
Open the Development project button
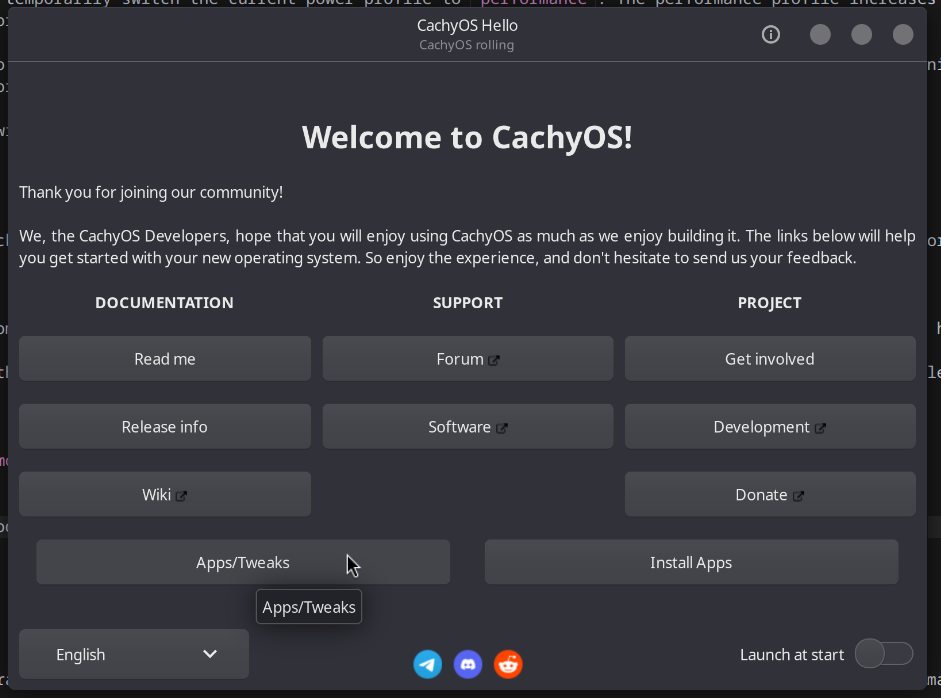pos(770,427)
